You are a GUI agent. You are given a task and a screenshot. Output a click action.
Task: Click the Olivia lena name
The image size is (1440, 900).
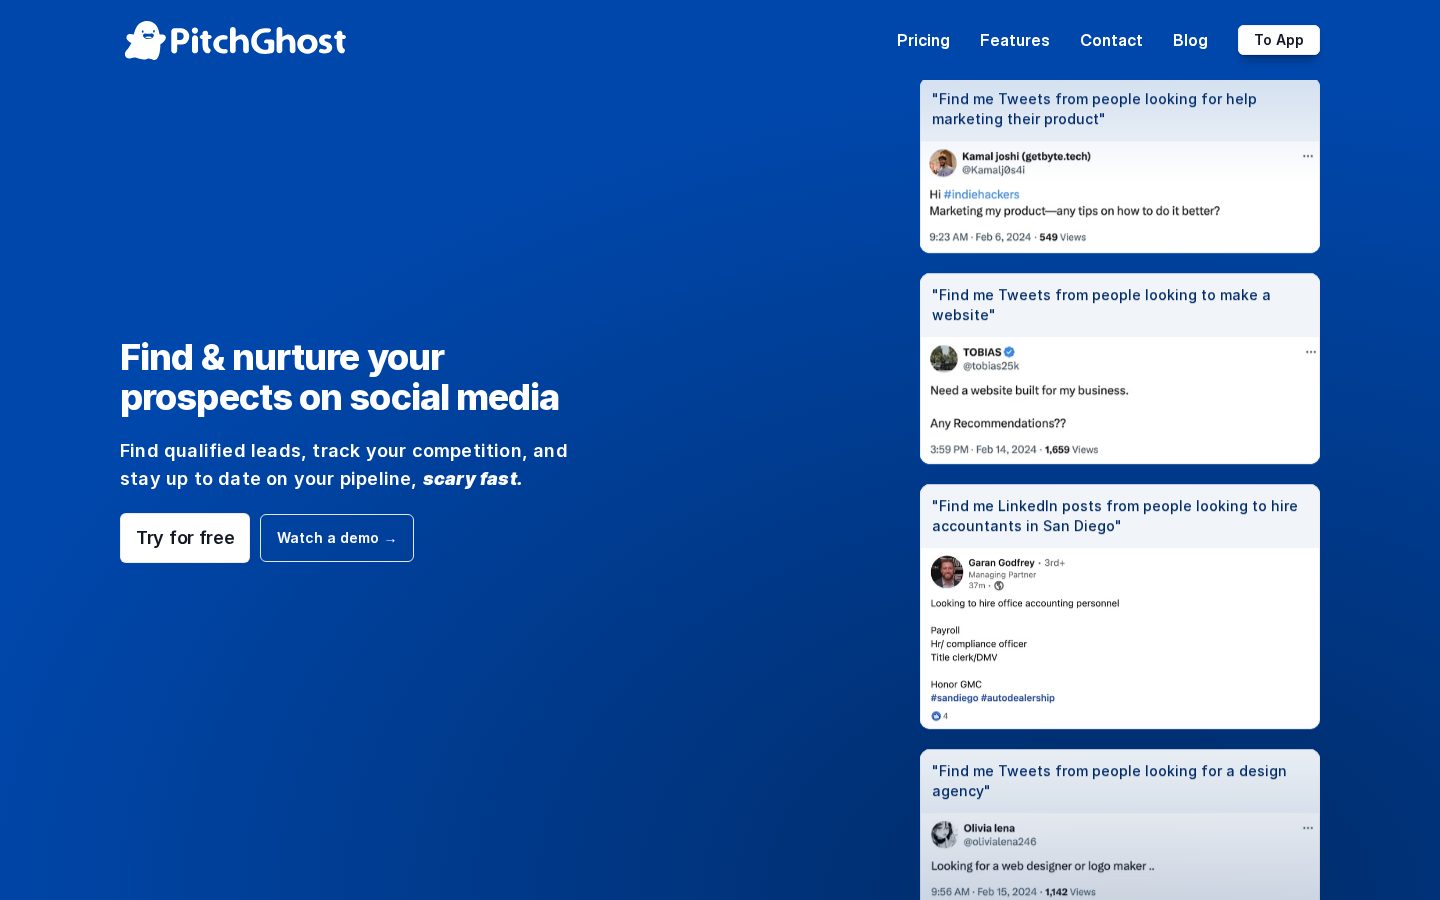[x=989, y=828]
